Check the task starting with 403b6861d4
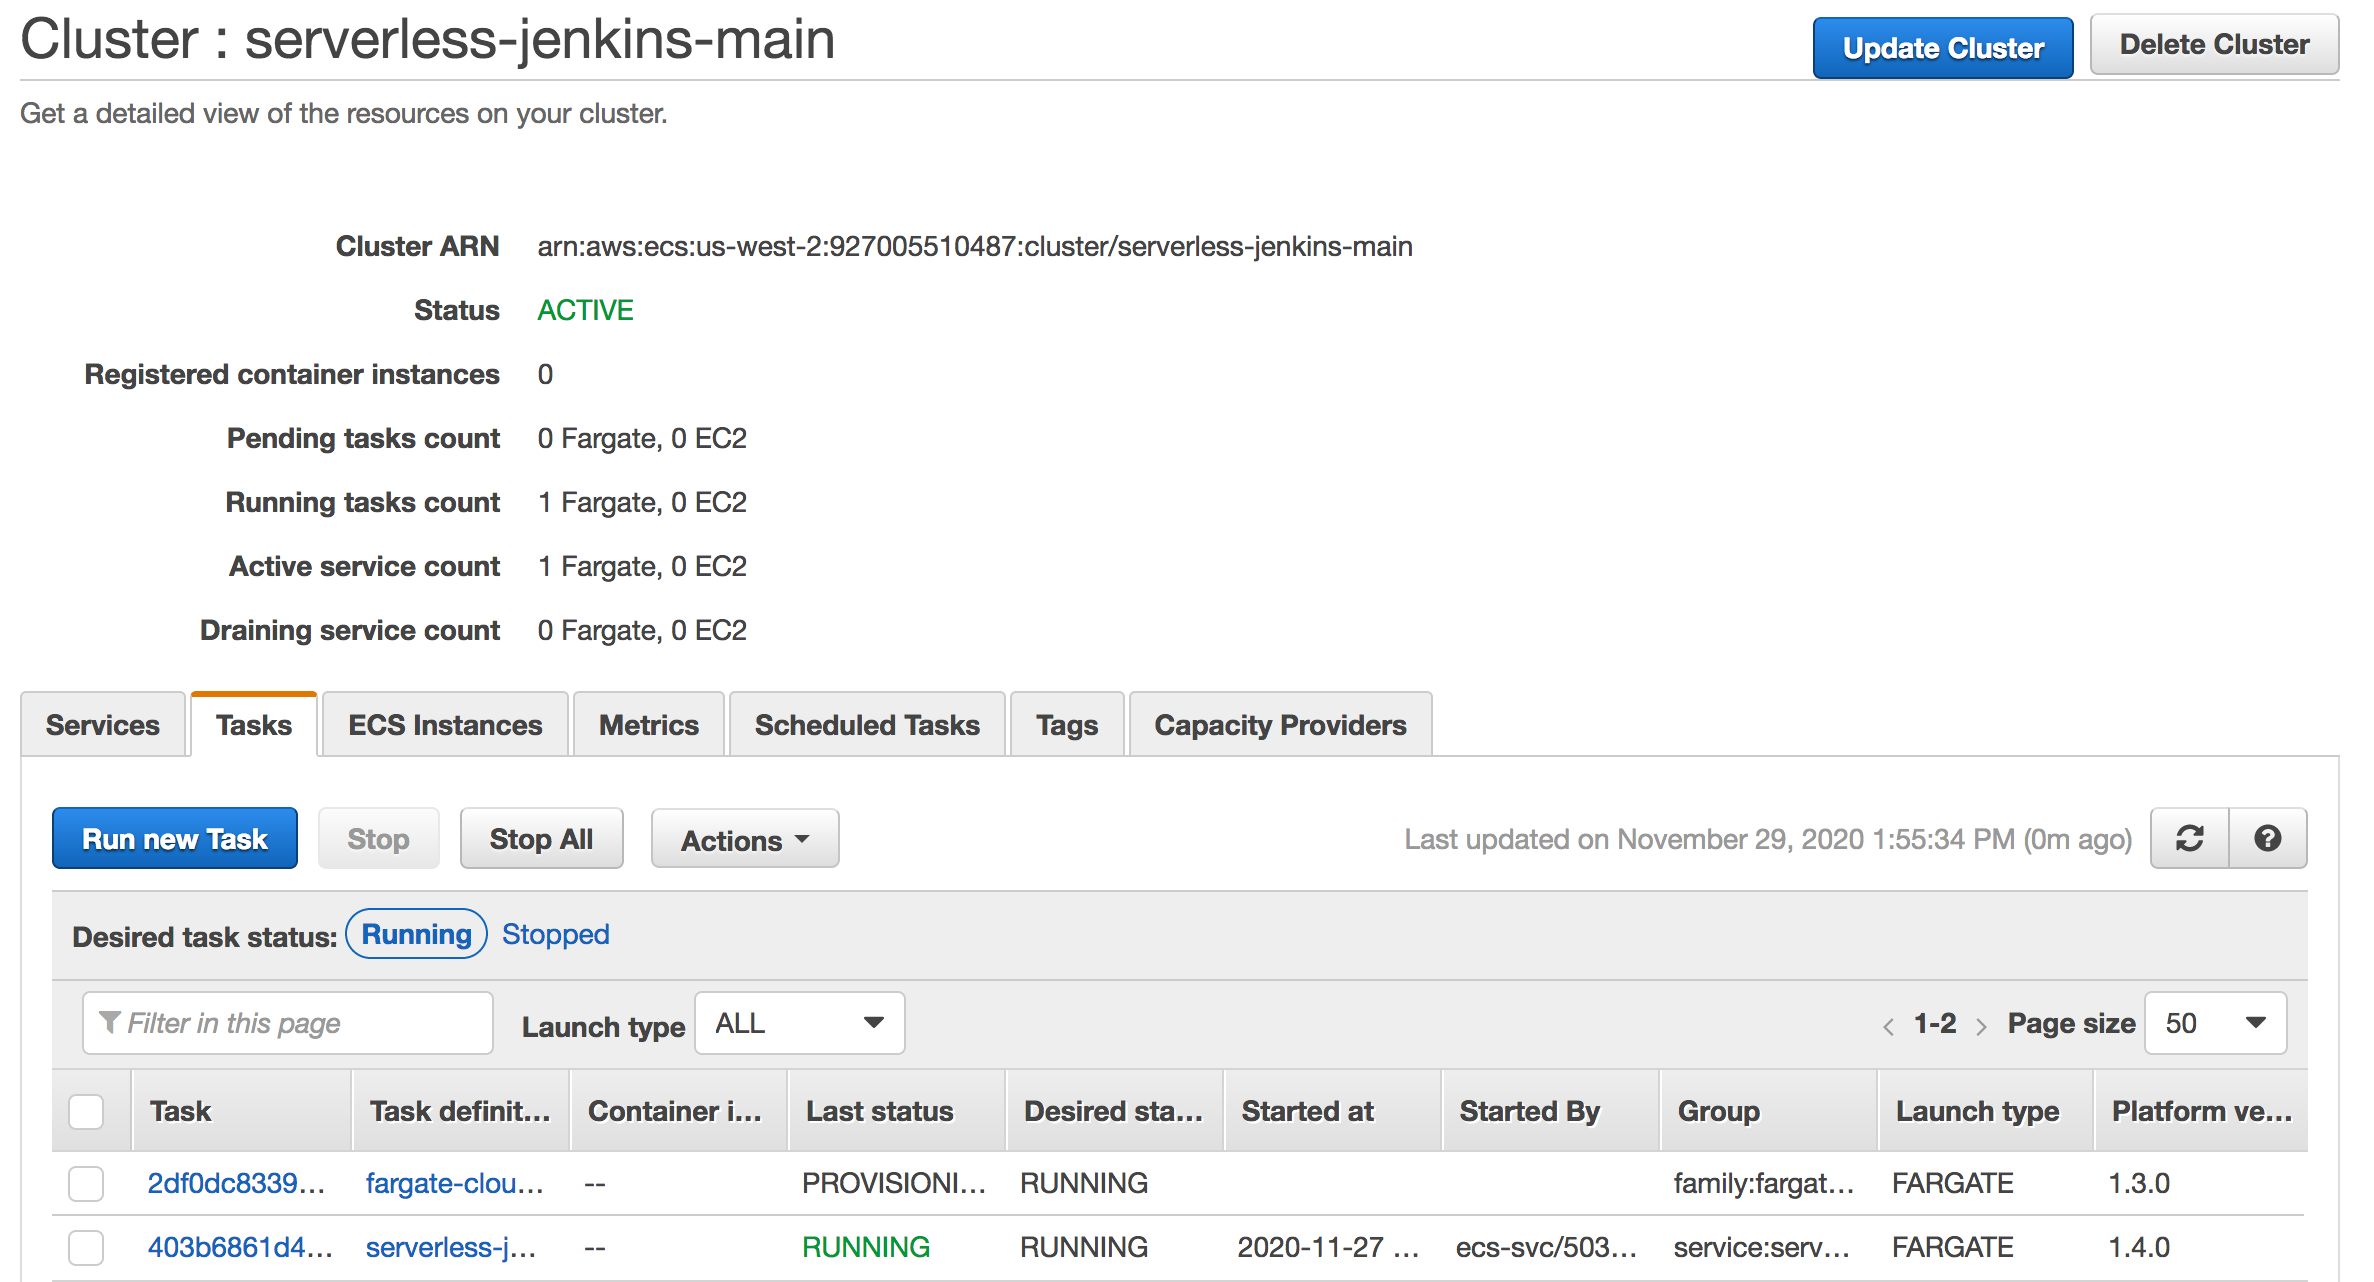 pos(85,1247)
